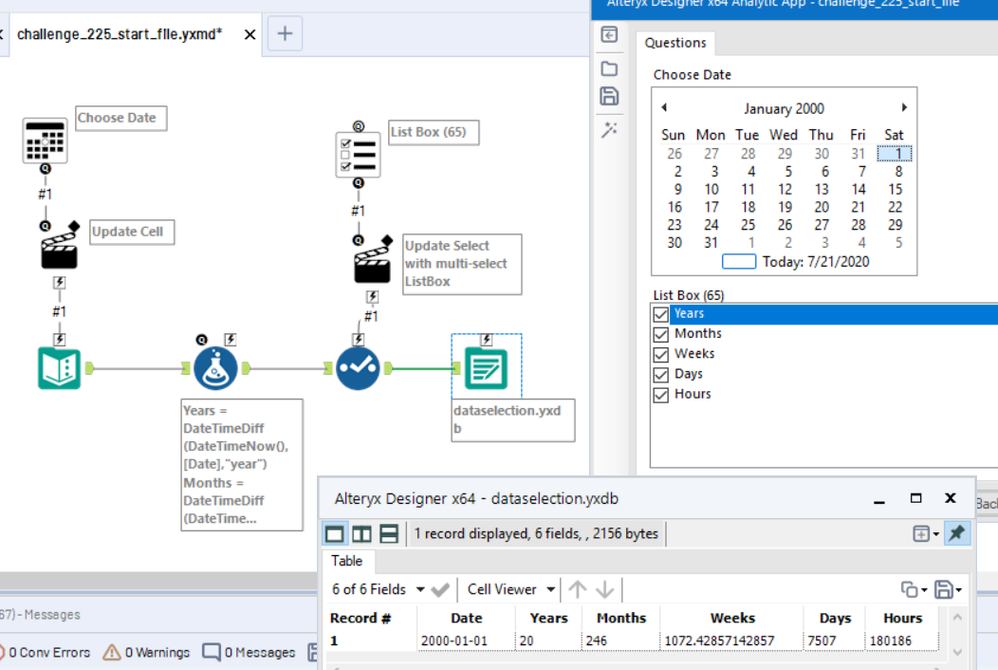The height and width of the screenshot is (670, 998).
Task: Copy results with copy icon
Action: click(910, 590)
